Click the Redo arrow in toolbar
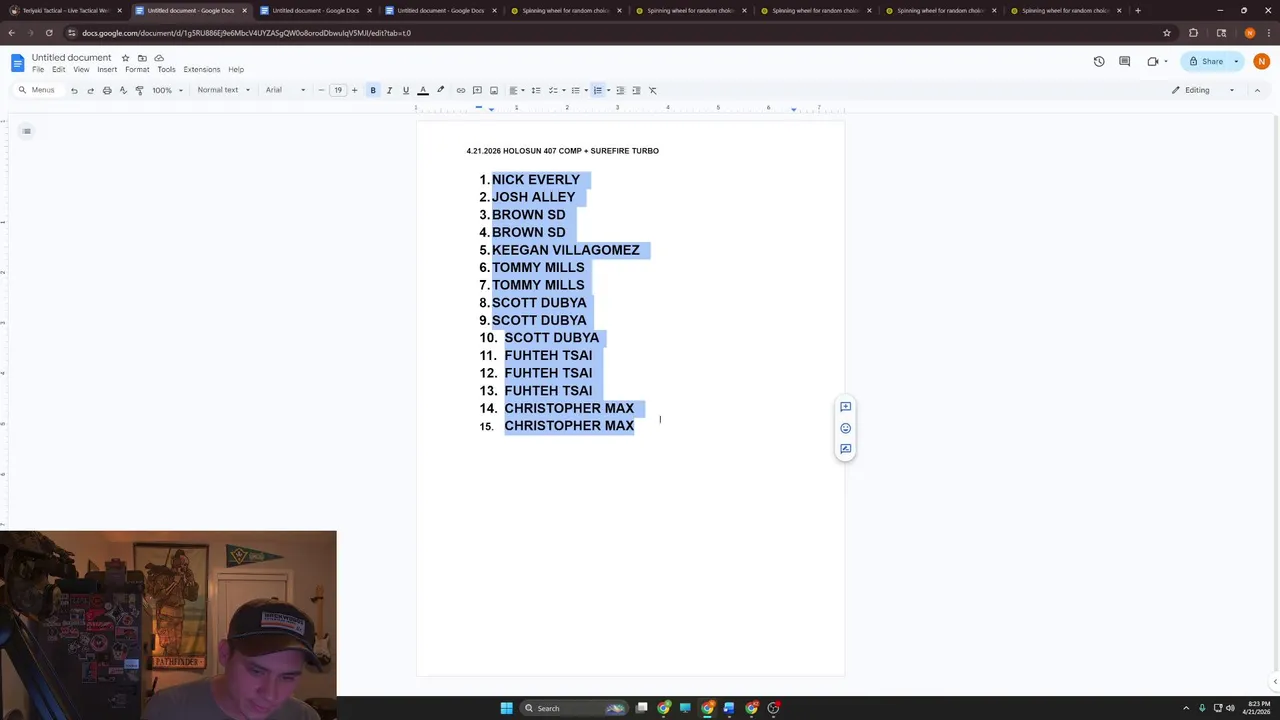This screenshot has height=720, width=1280. click(x=90, y=90)
